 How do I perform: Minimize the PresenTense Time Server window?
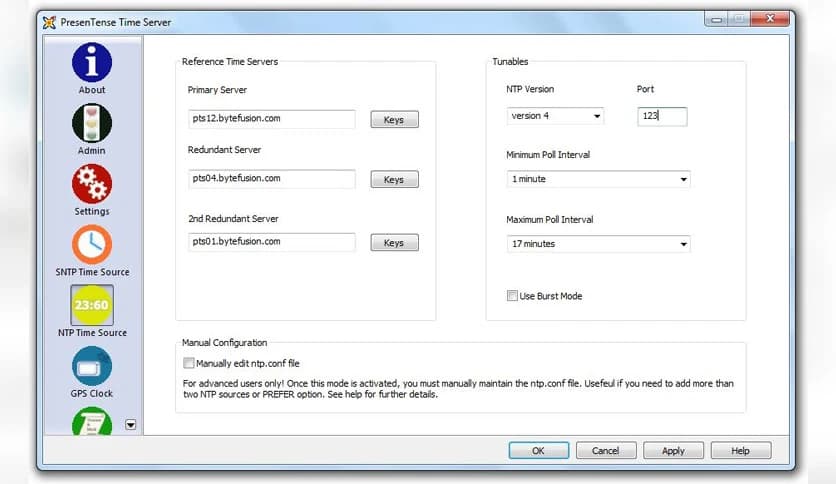click(x=716, y=19)
